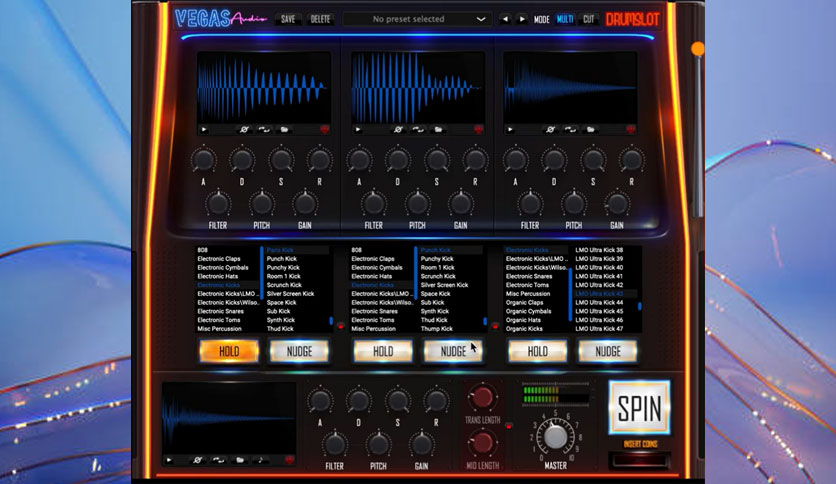This screenshot has height=484, width=836.
Task: Click NUDGE under the third reel
Action: tap(608, 351)
